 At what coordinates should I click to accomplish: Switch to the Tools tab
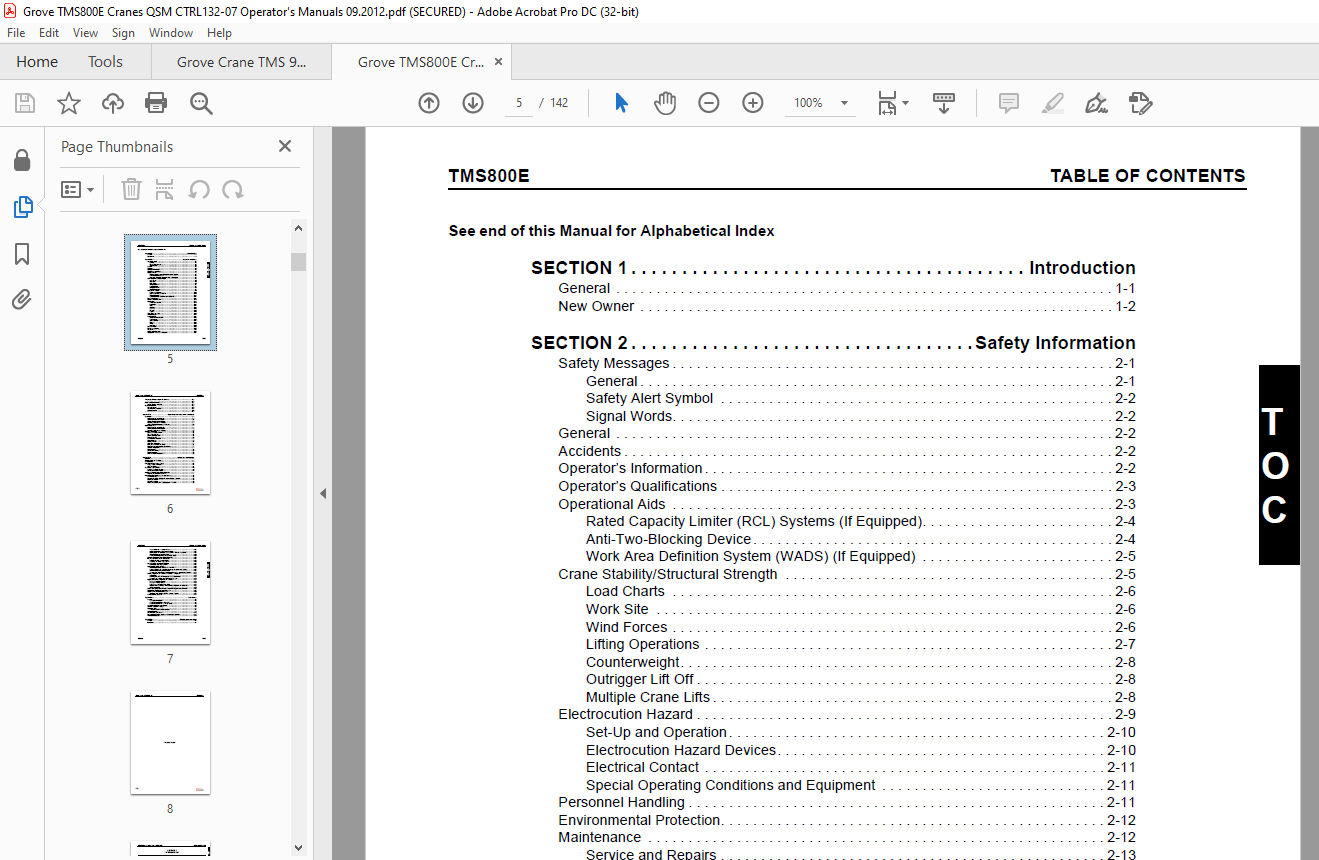coord(105,62)
